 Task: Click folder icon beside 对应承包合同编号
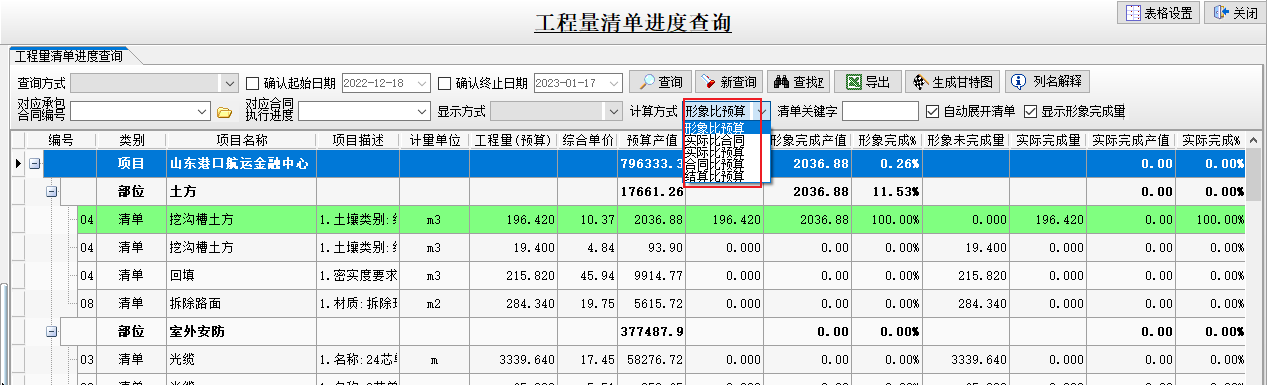click(x=224, y=111)
